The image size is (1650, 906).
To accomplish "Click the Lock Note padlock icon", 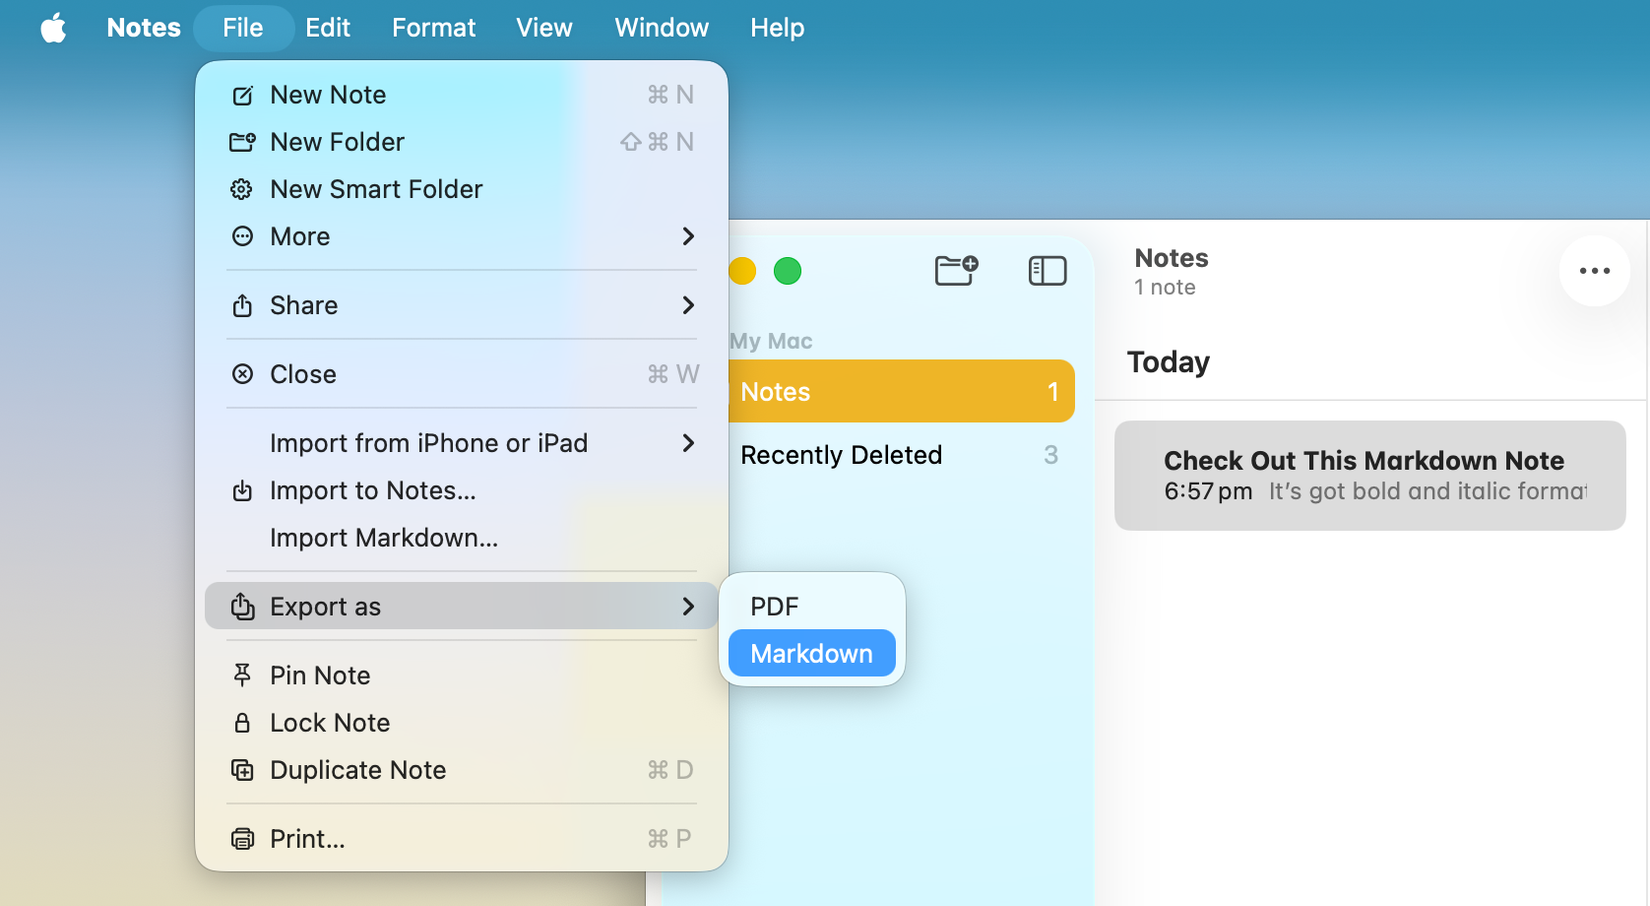I will pyautogui.click(x=242, y=723).
